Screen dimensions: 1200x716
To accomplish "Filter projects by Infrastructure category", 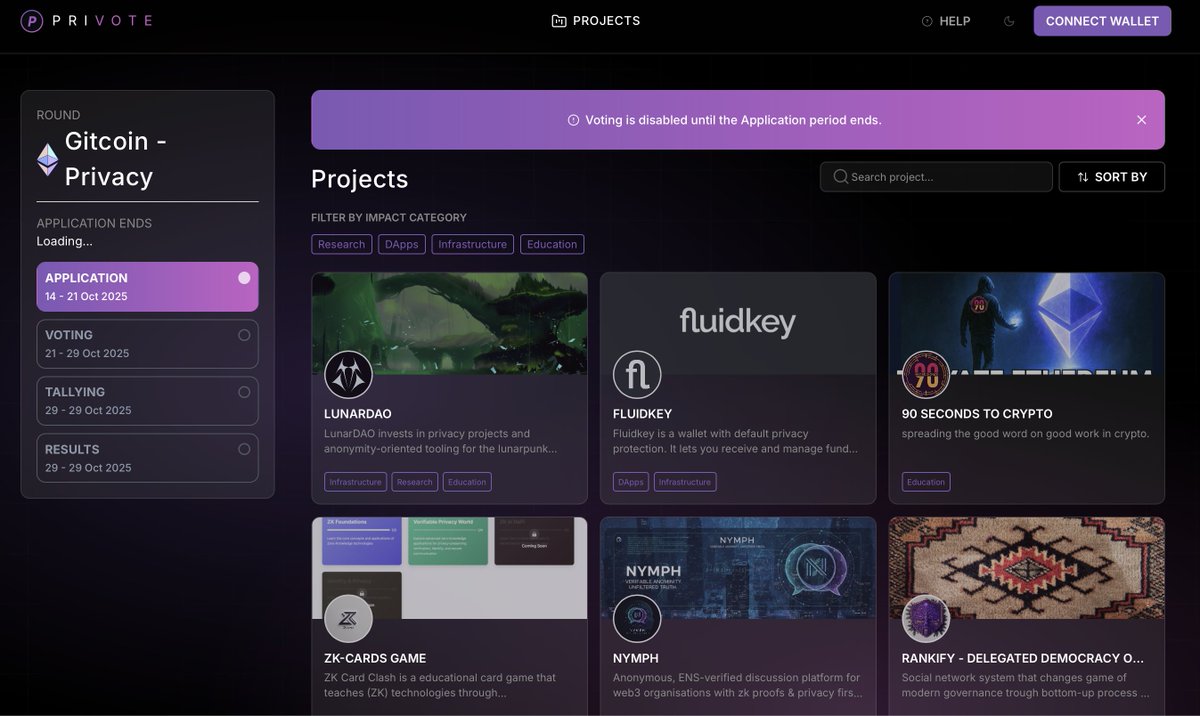I will tap(473, 244).
